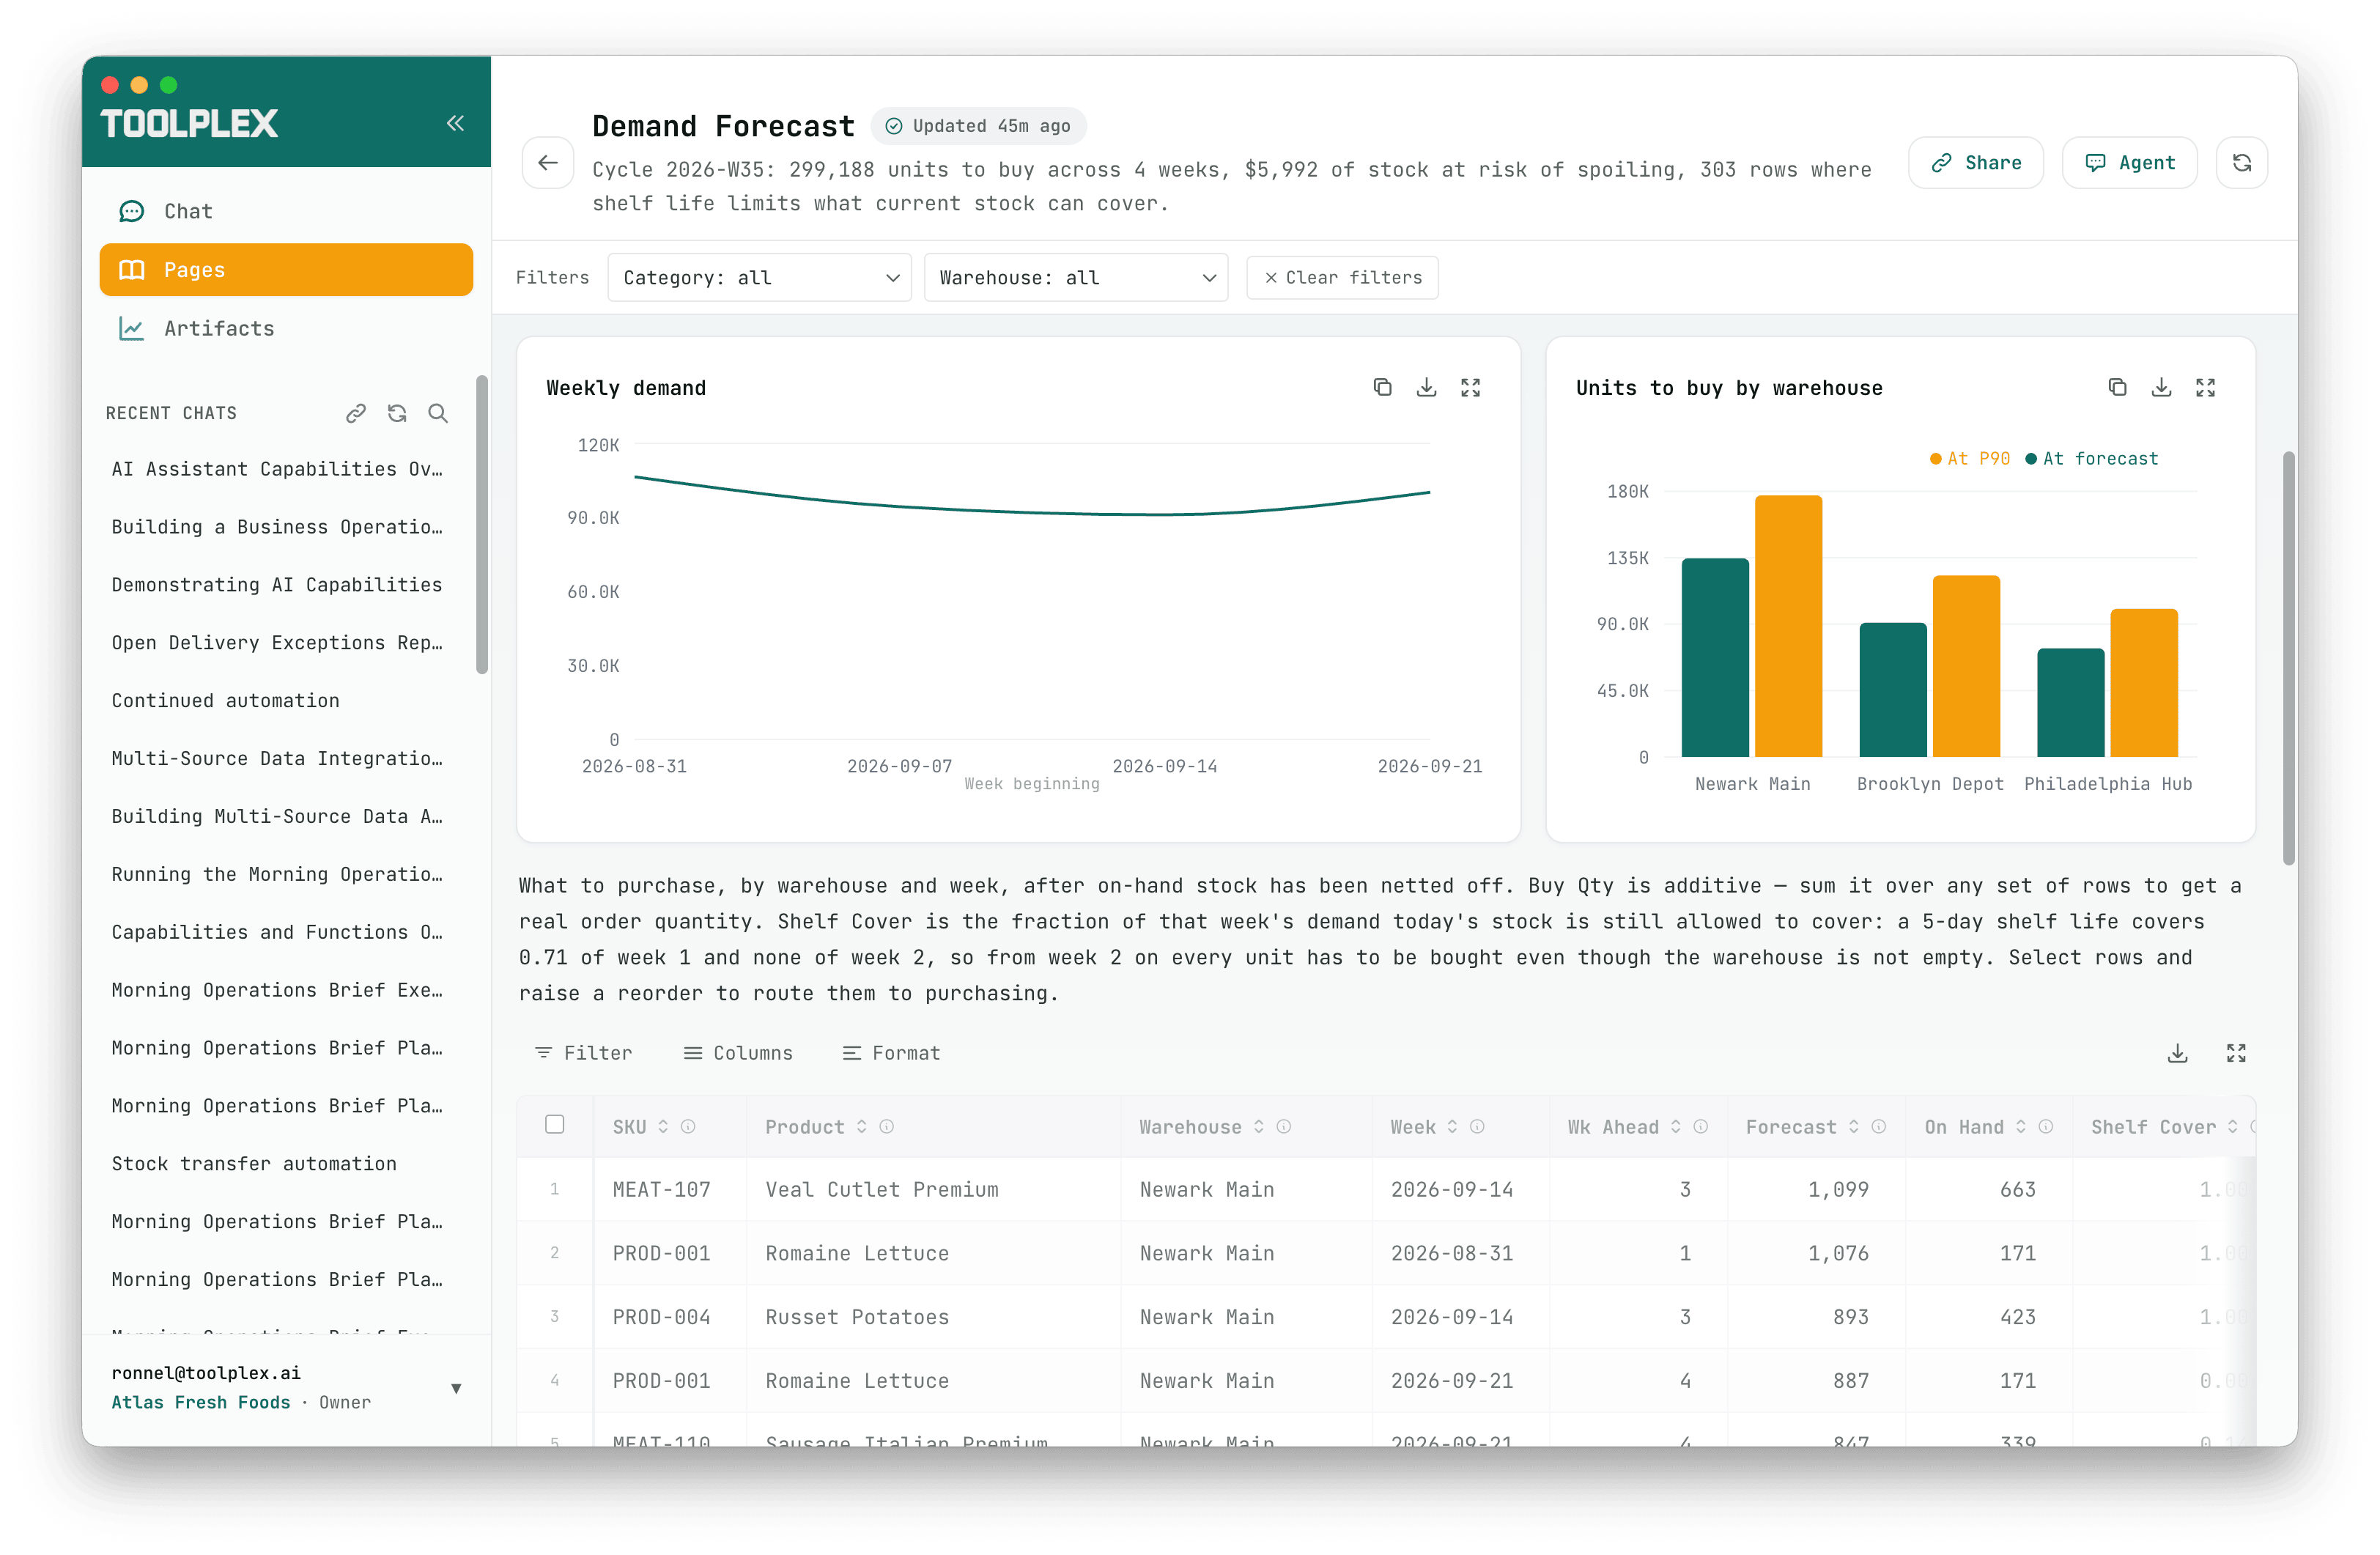2380x1555 pixels.
Task: Show info for Forecast column
Action: (1879, 1126)
